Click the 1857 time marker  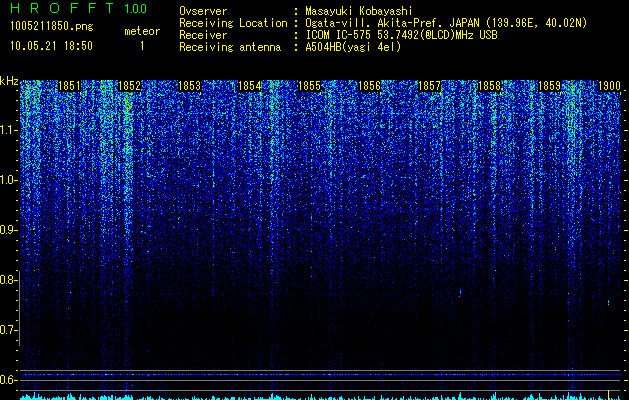point(429,86)
